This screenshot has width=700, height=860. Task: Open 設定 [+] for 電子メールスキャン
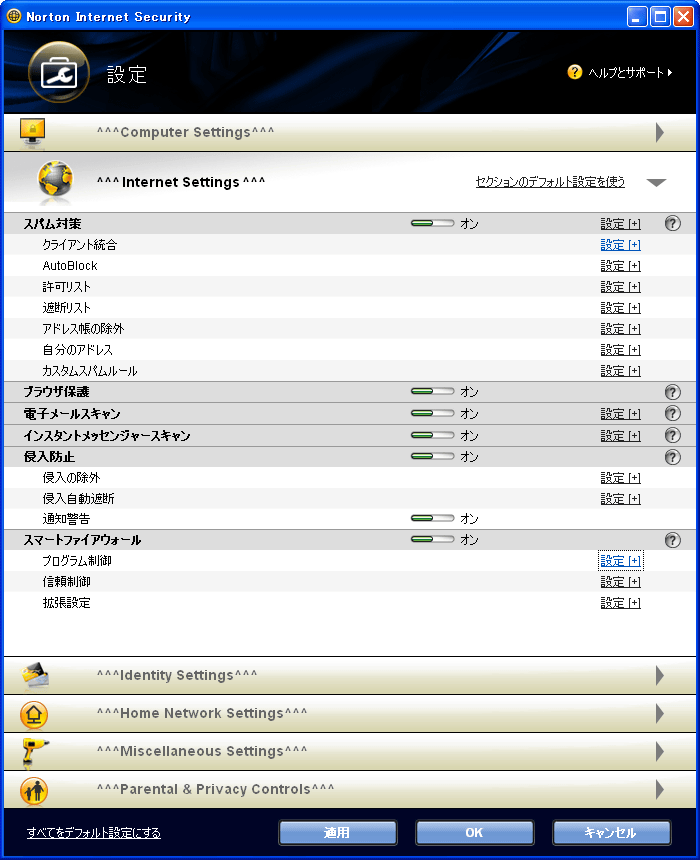pyautogui.click(x=620, y=414)
